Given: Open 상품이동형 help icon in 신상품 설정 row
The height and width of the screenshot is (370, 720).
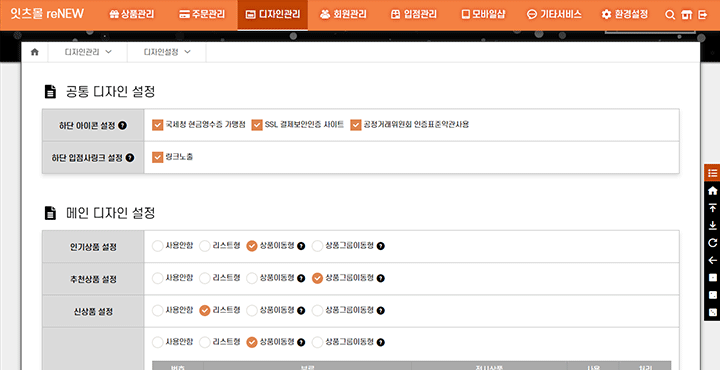Looking at the screenshot, I should click(x=301, y=311).
